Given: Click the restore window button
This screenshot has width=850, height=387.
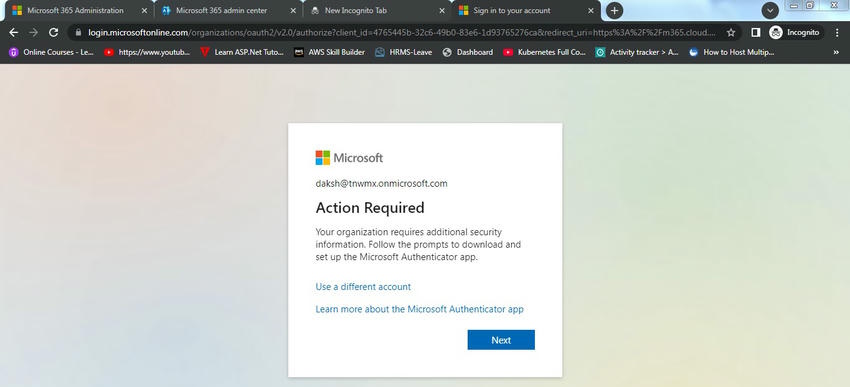Looking at the screenshot, I should tap(810, 5).
